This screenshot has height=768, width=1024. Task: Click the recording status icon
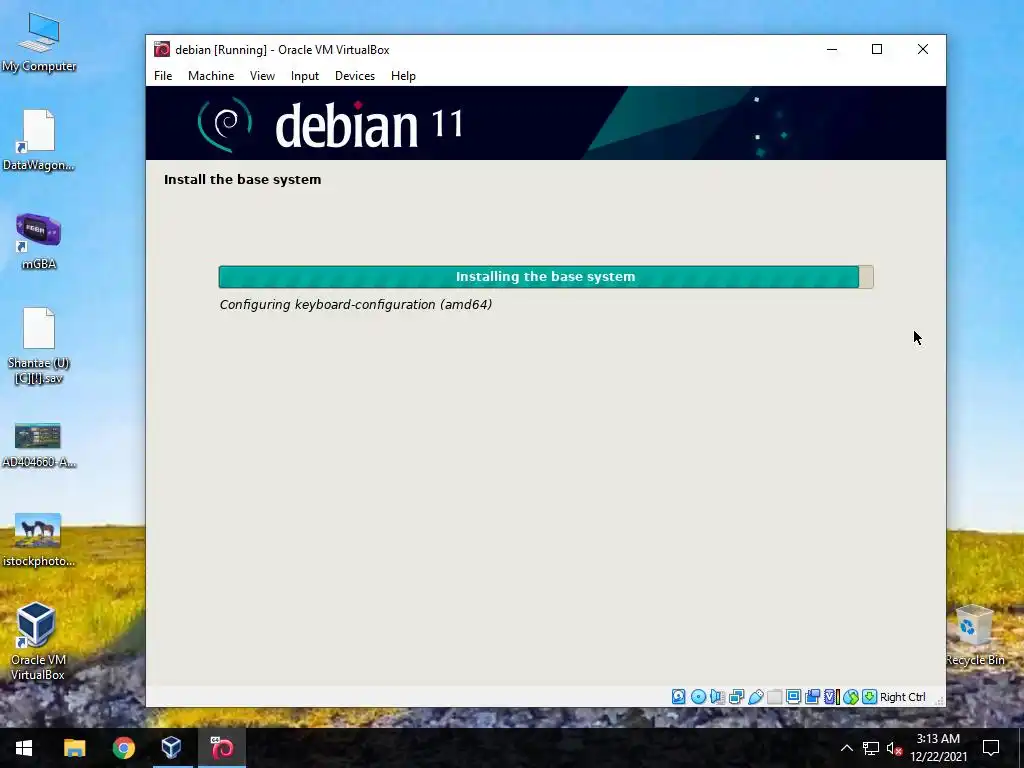click(x=812, y=697)
